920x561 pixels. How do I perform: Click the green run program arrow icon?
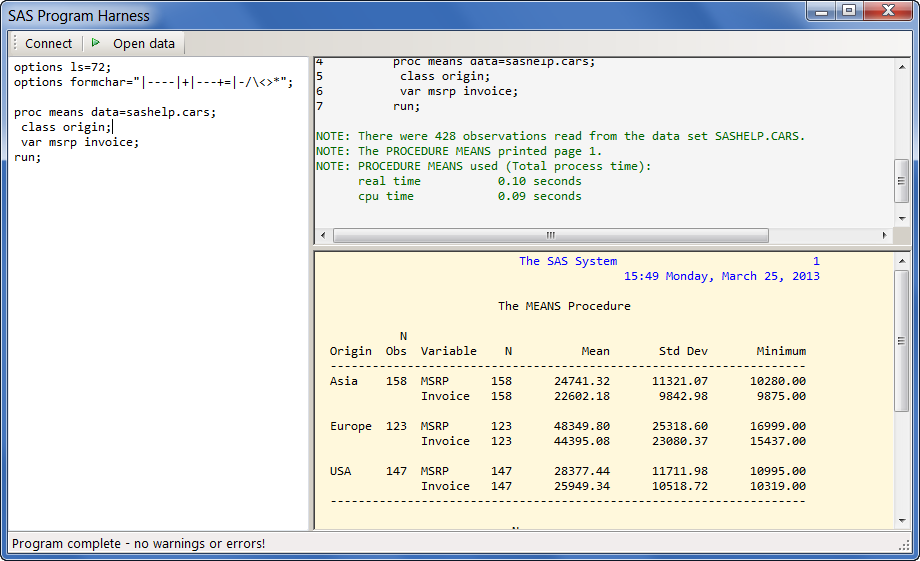[96, 43]
